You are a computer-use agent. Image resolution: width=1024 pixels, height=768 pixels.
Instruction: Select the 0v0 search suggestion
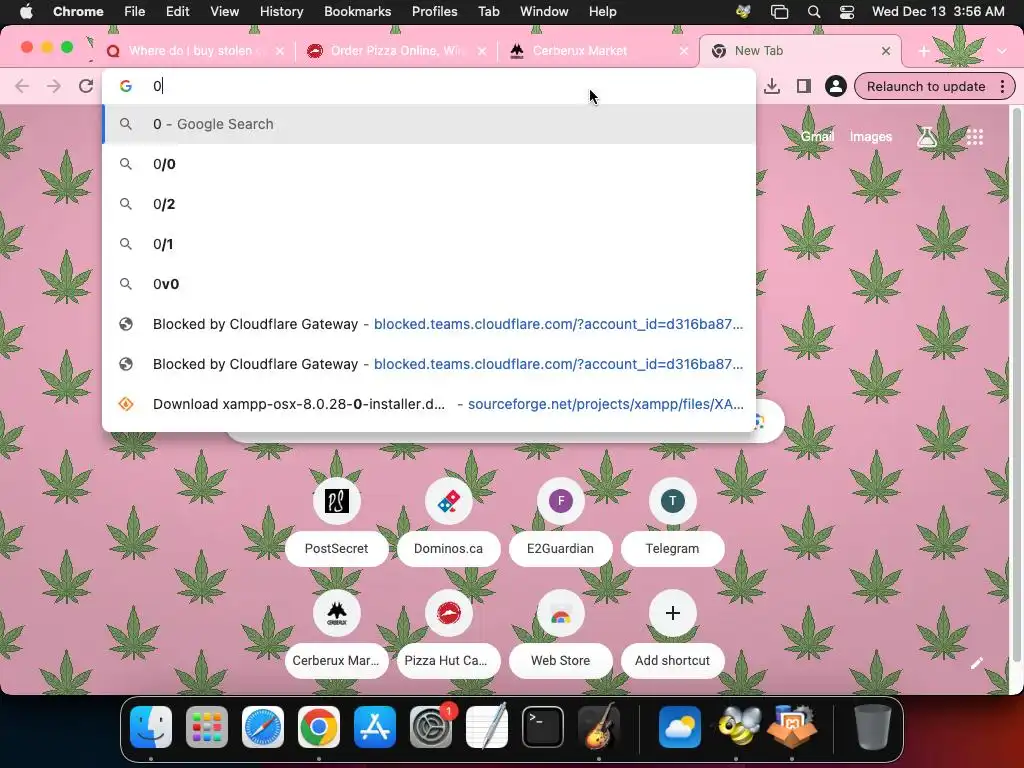429,283
